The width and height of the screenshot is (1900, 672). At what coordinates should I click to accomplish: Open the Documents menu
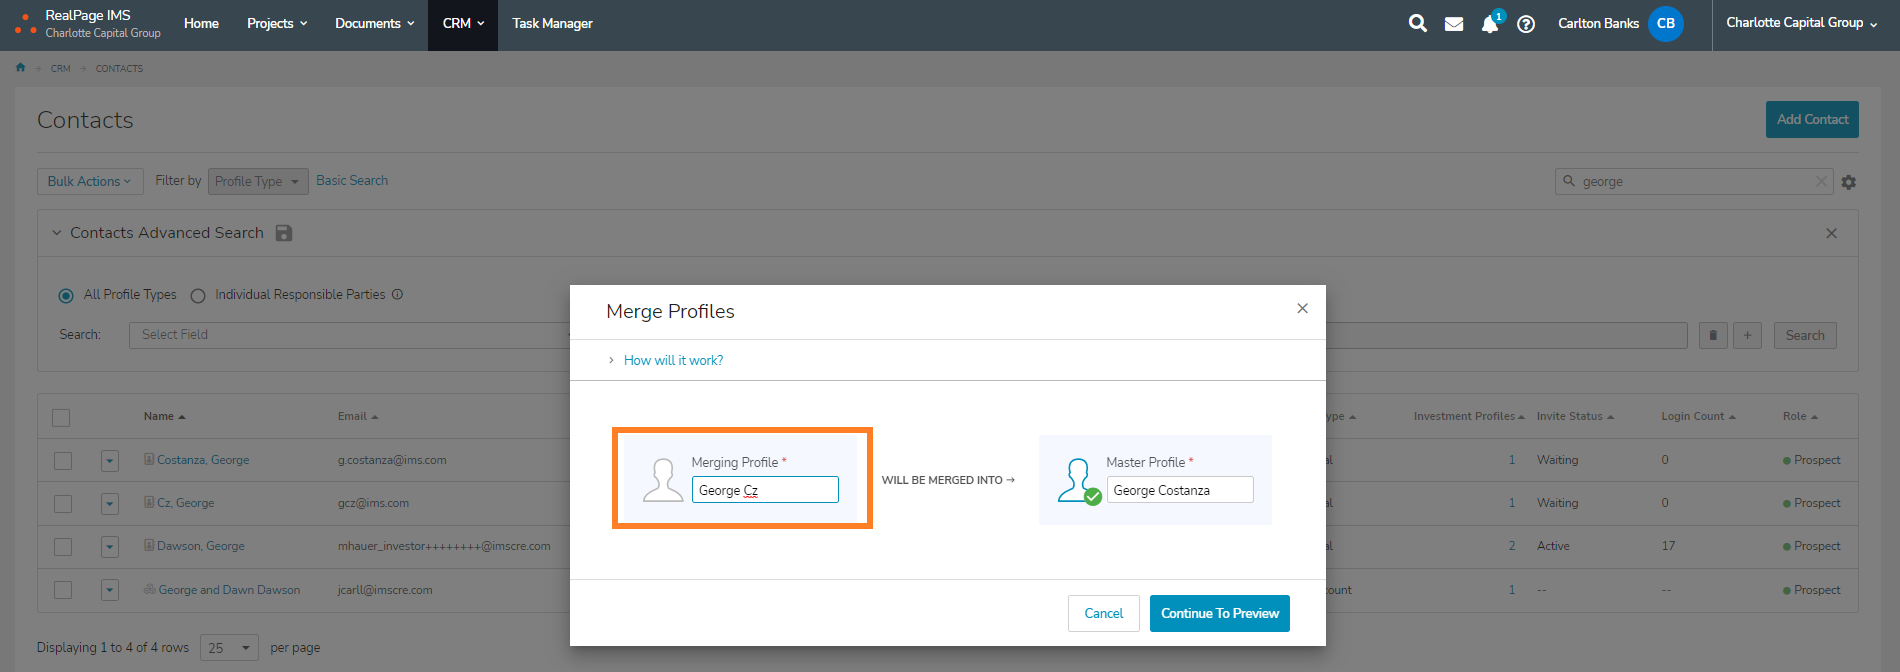coord(375,24)
